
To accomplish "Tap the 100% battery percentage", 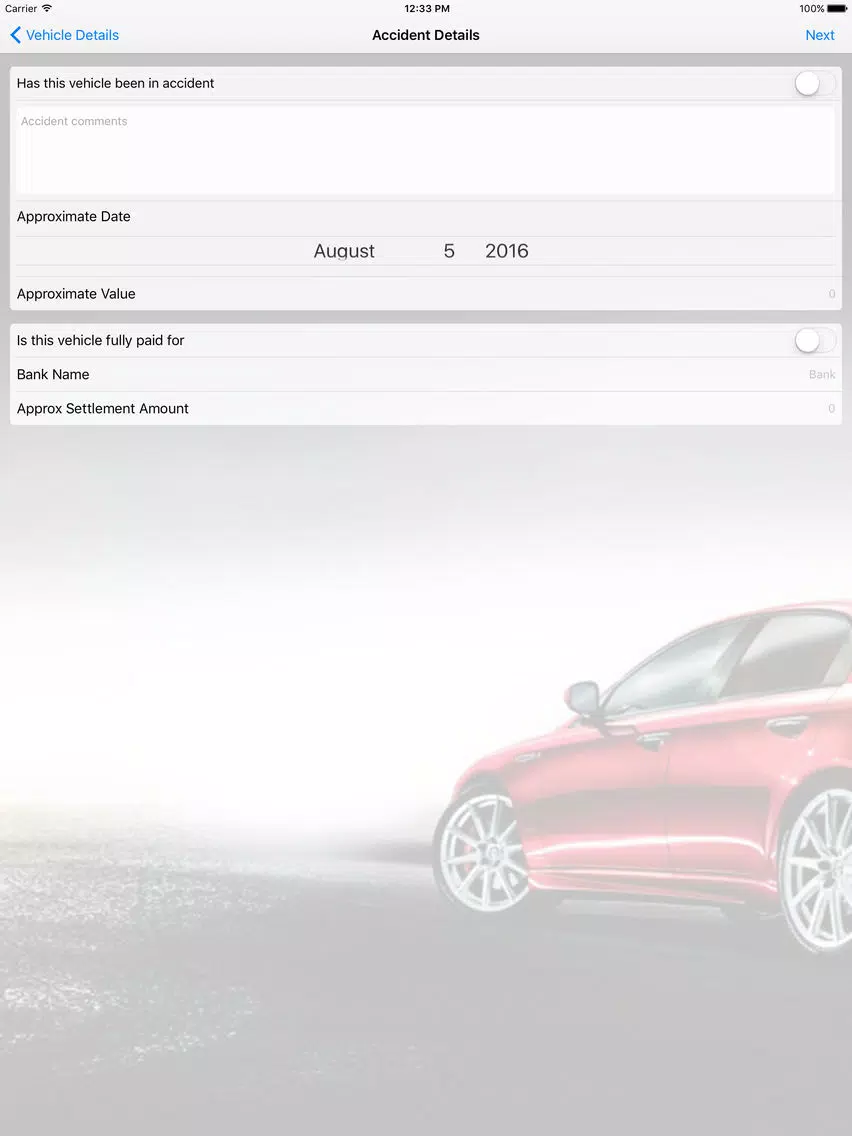I will (x=811, y=9).
